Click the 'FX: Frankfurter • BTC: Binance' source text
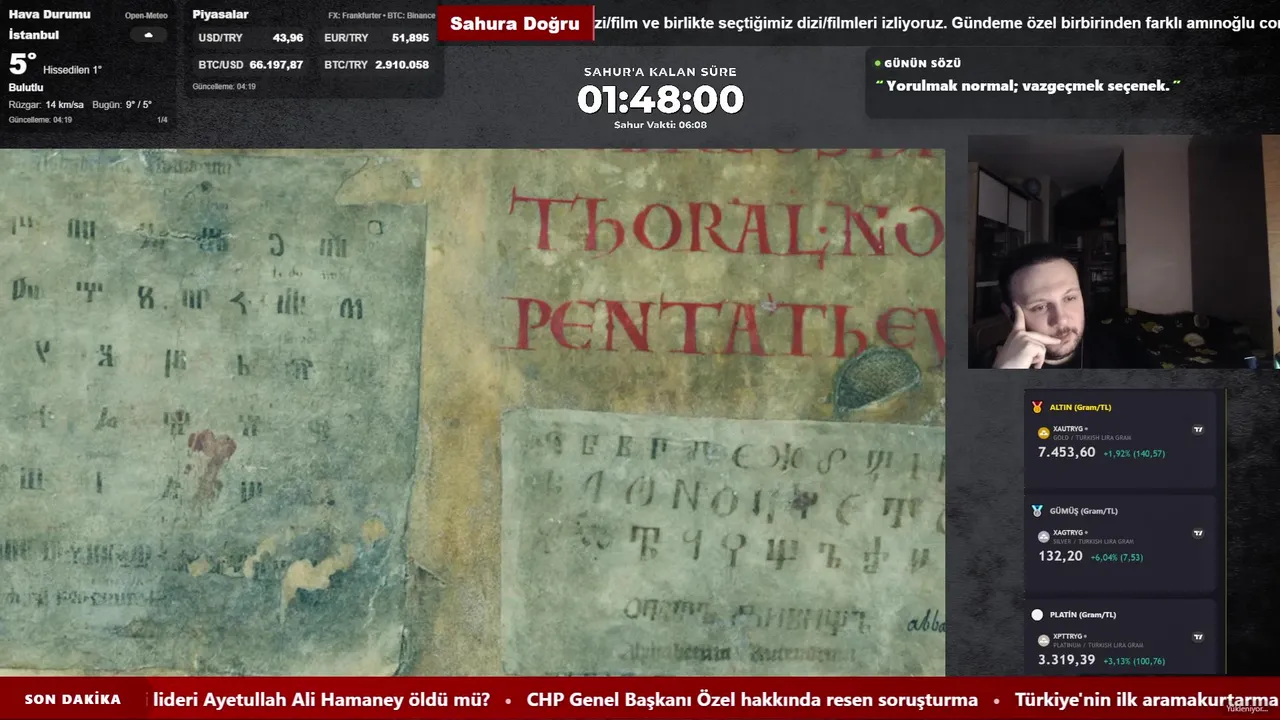Screen dimensions: 1280x720 click(x=382, y=16)
